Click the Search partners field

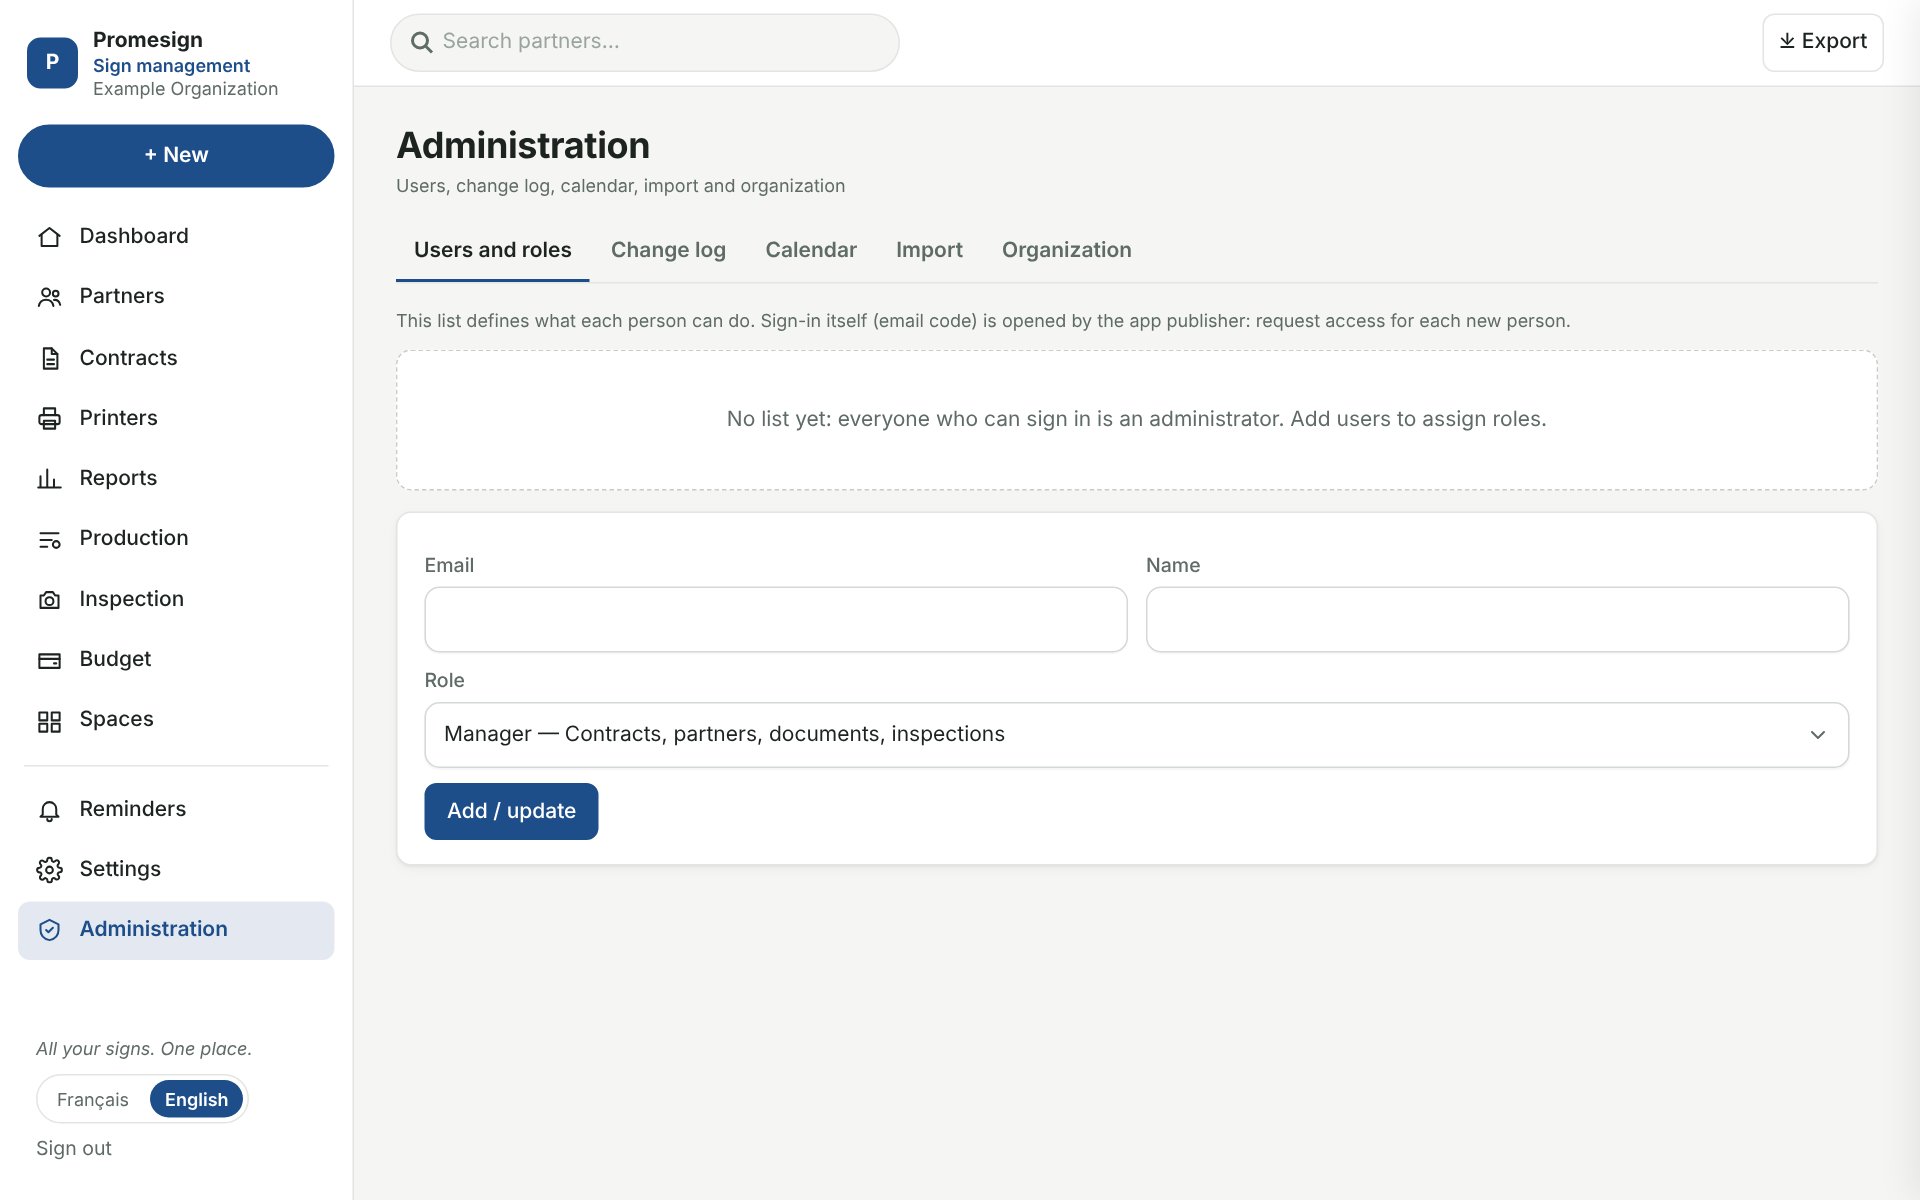tap(645, 42)
